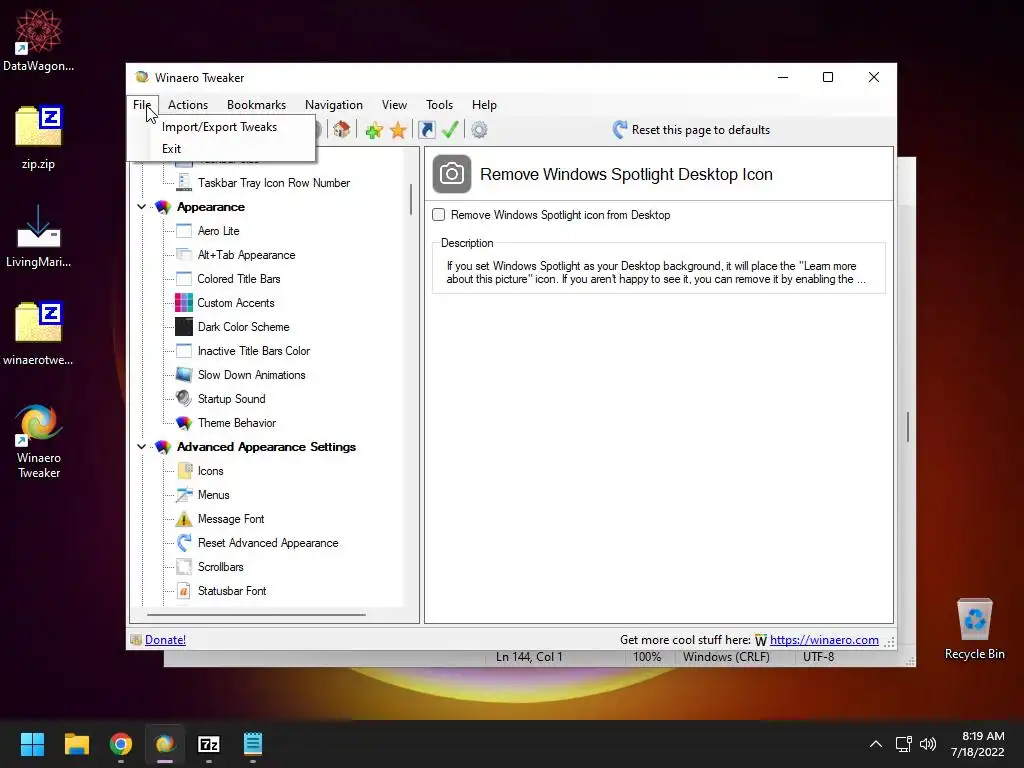Screen dimensions: 1024x768
Task: Click the volume icon in system tray
Action: 927,744
